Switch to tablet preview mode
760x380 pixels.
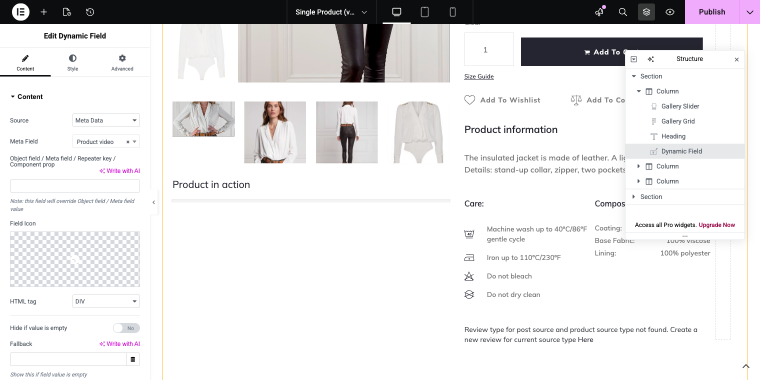coord(425,12)
